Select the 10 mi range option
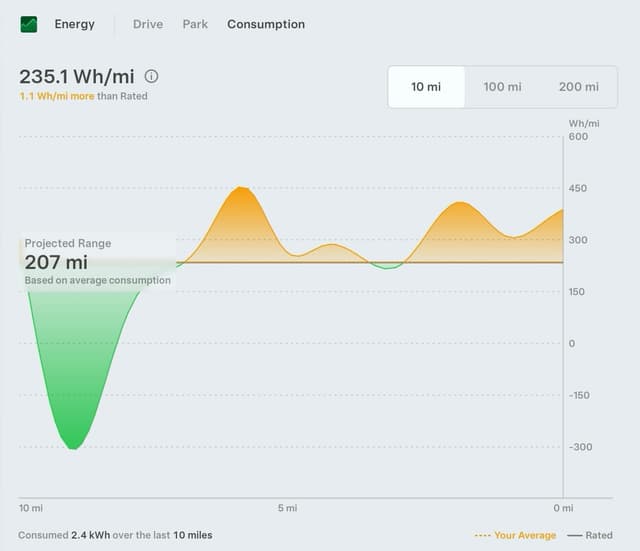This screenshot has height=551, width=640. pos(426,87)
